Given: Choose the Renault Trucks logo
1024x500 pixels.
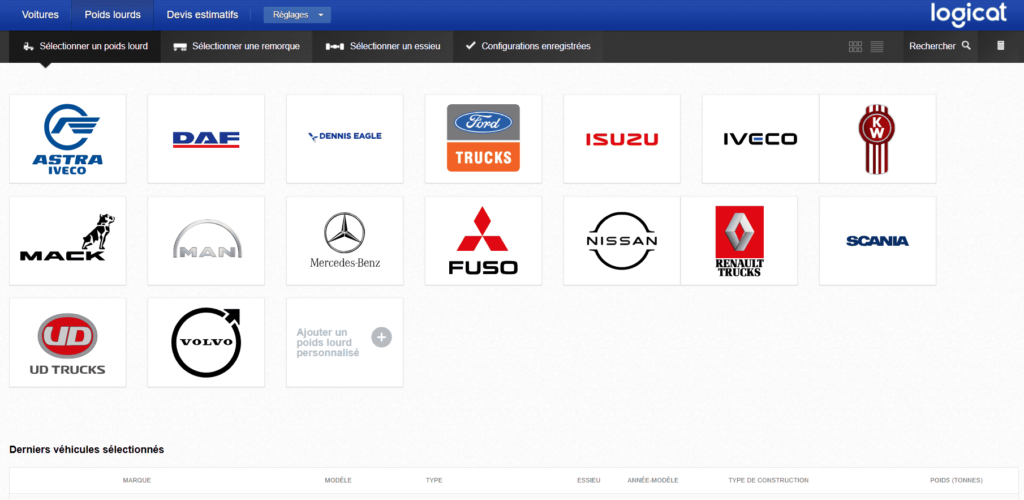Looking at the screenshot, I should tap(739, 241).
